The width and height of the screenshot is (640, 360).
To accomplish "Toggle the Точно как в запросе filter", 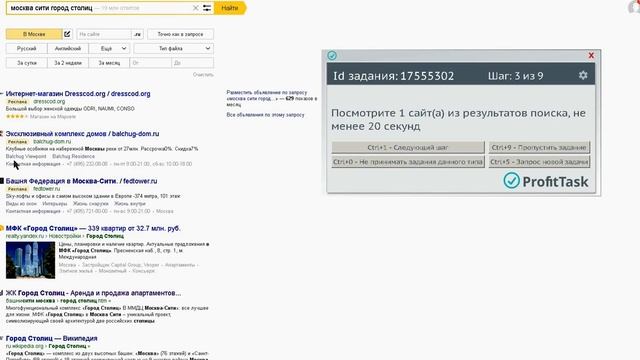I will click(x=180, y=34).
